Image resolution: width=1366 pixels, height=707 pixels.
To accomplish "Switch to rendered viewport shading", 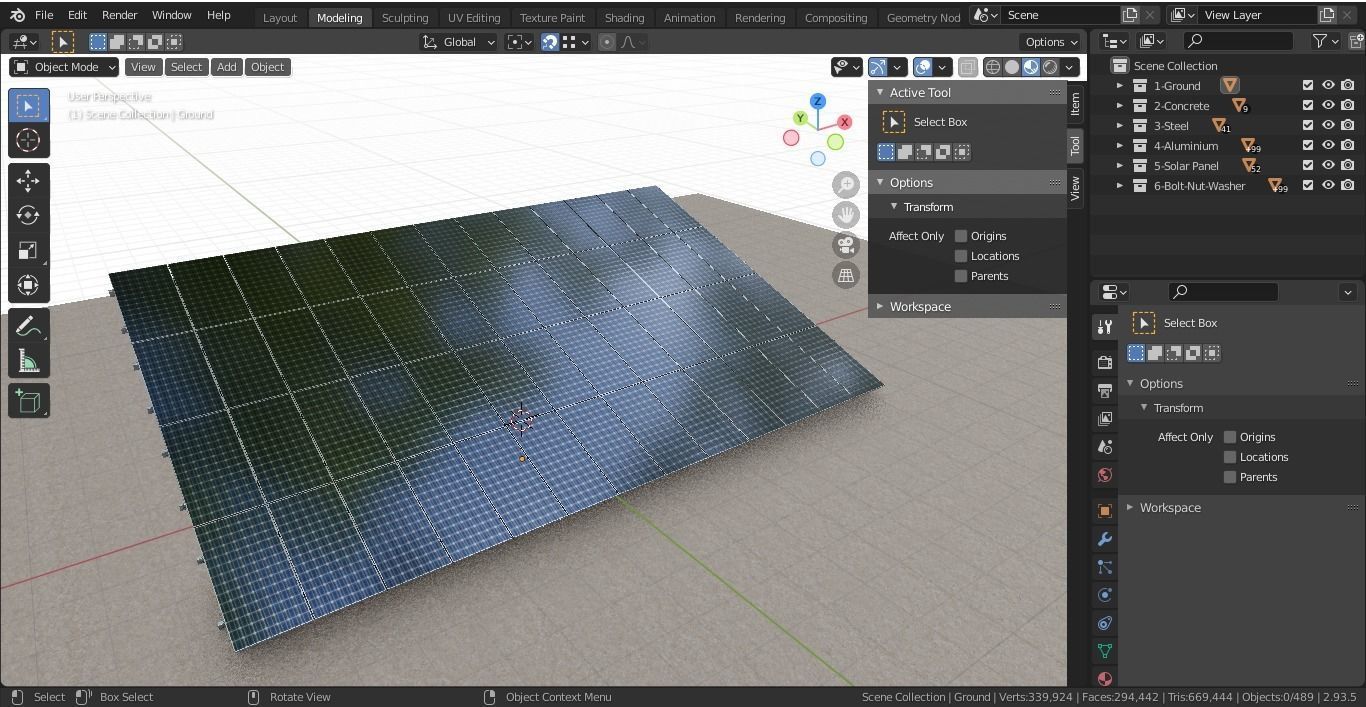I will pyautogui.click(x=1050, y=67).
